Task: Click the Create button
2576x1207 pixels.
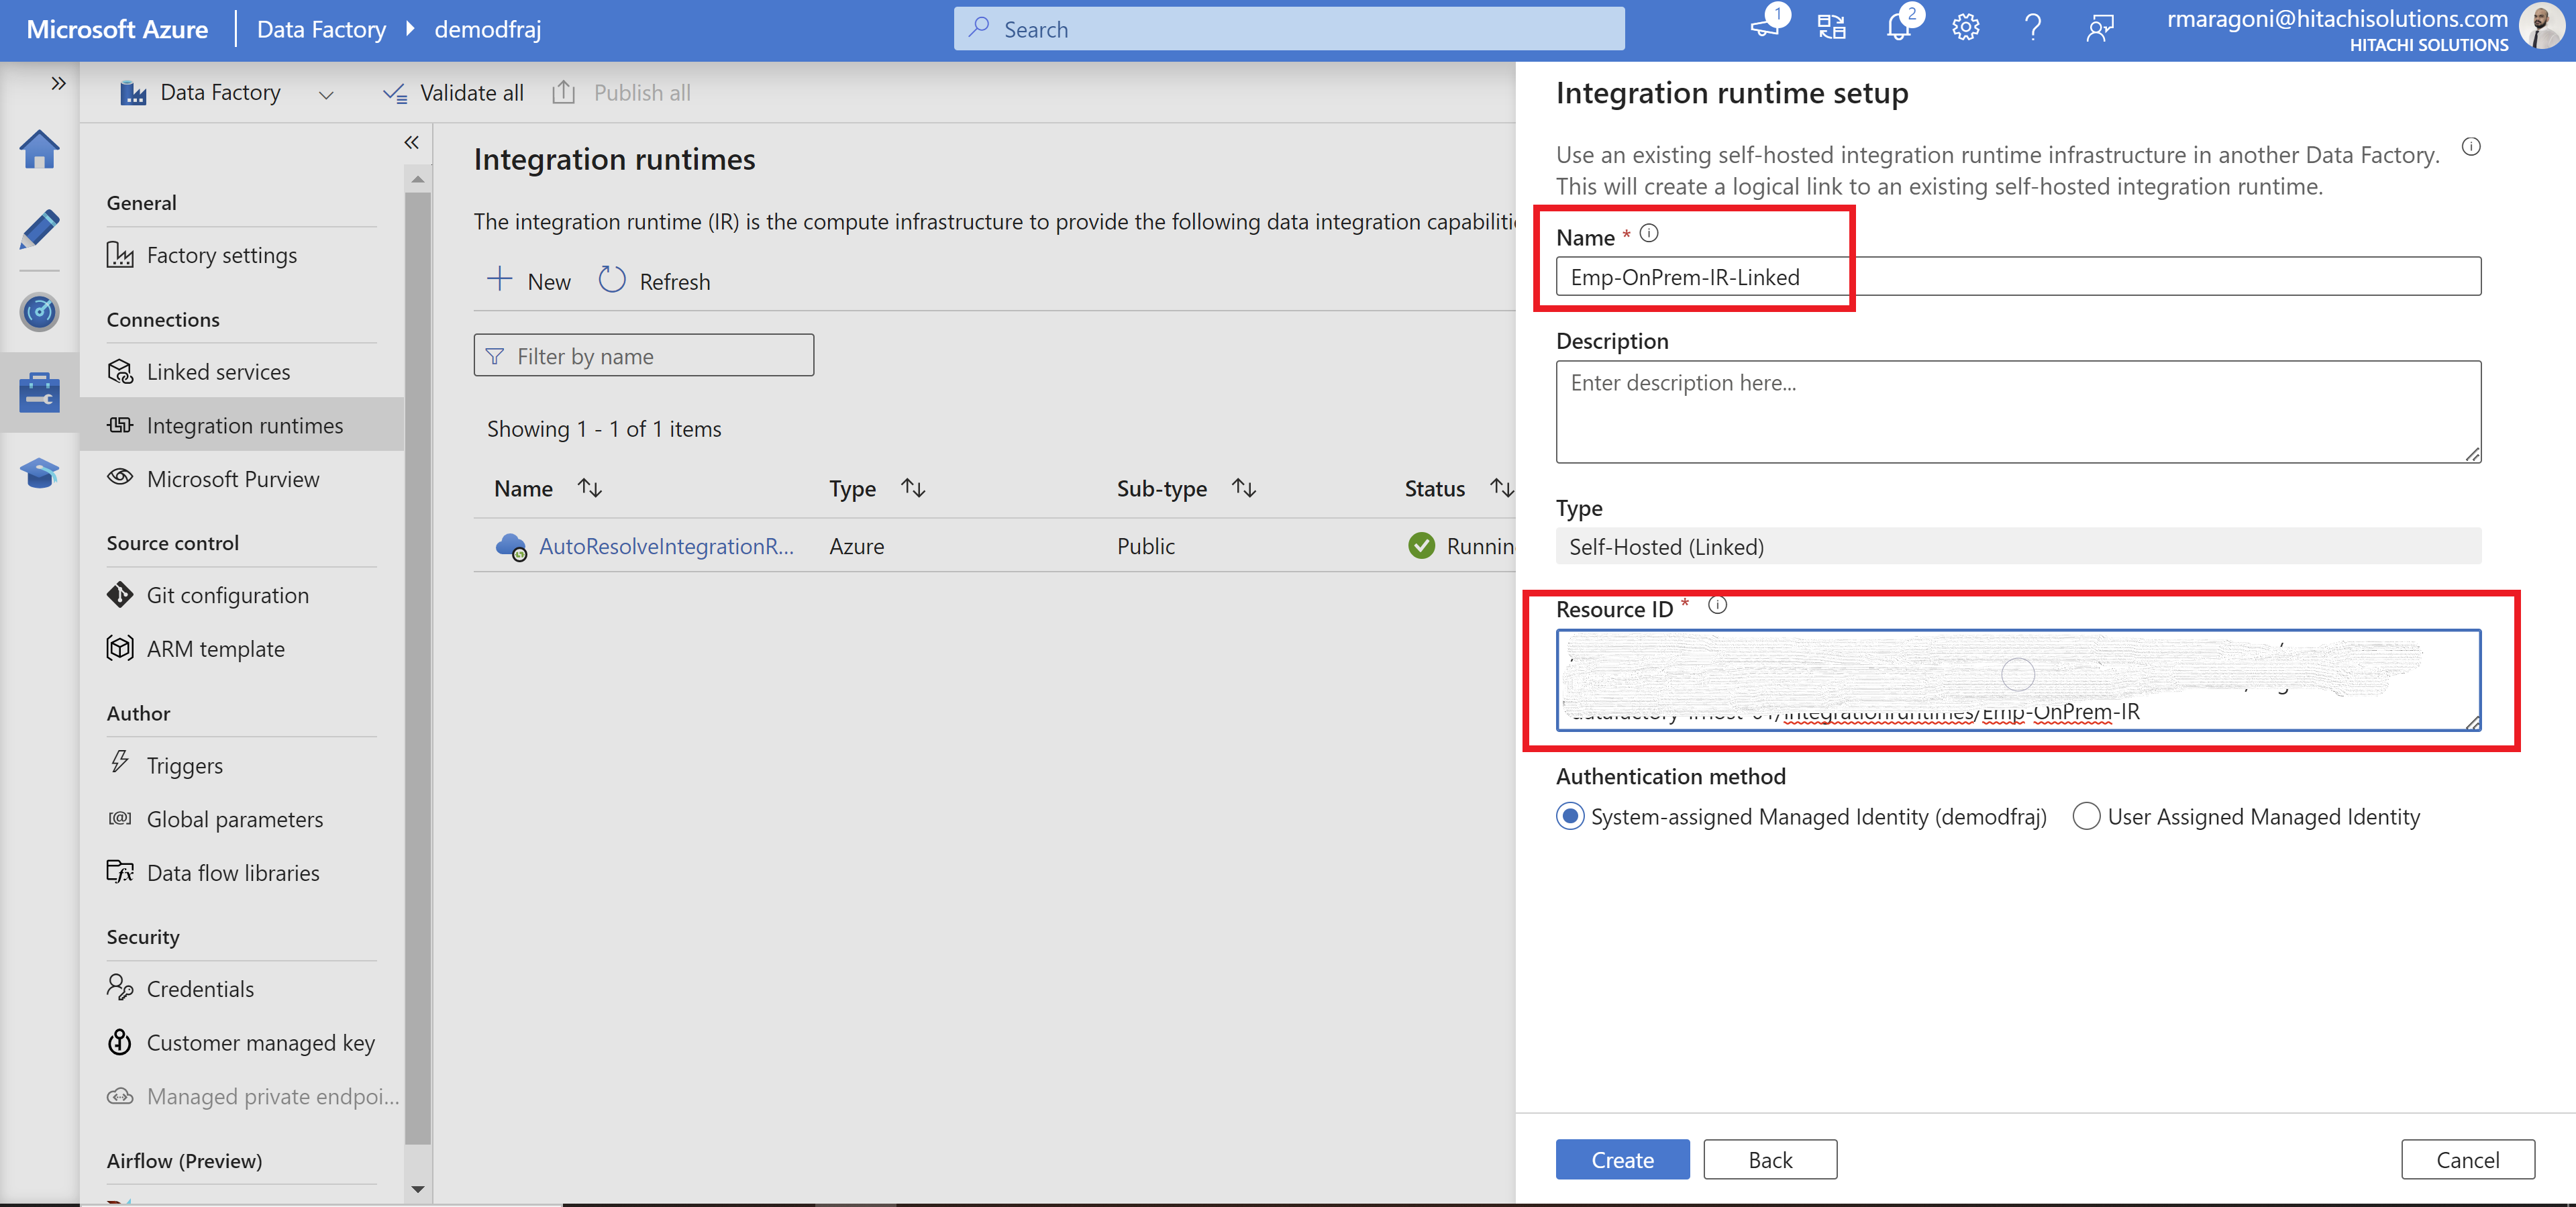Action: (x=1622, y=1159)
